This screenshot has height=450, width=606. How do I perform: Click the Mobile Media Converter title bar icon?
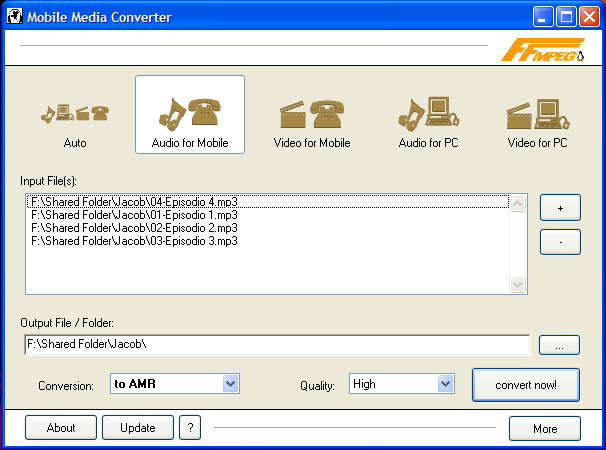tap(15, 17)
